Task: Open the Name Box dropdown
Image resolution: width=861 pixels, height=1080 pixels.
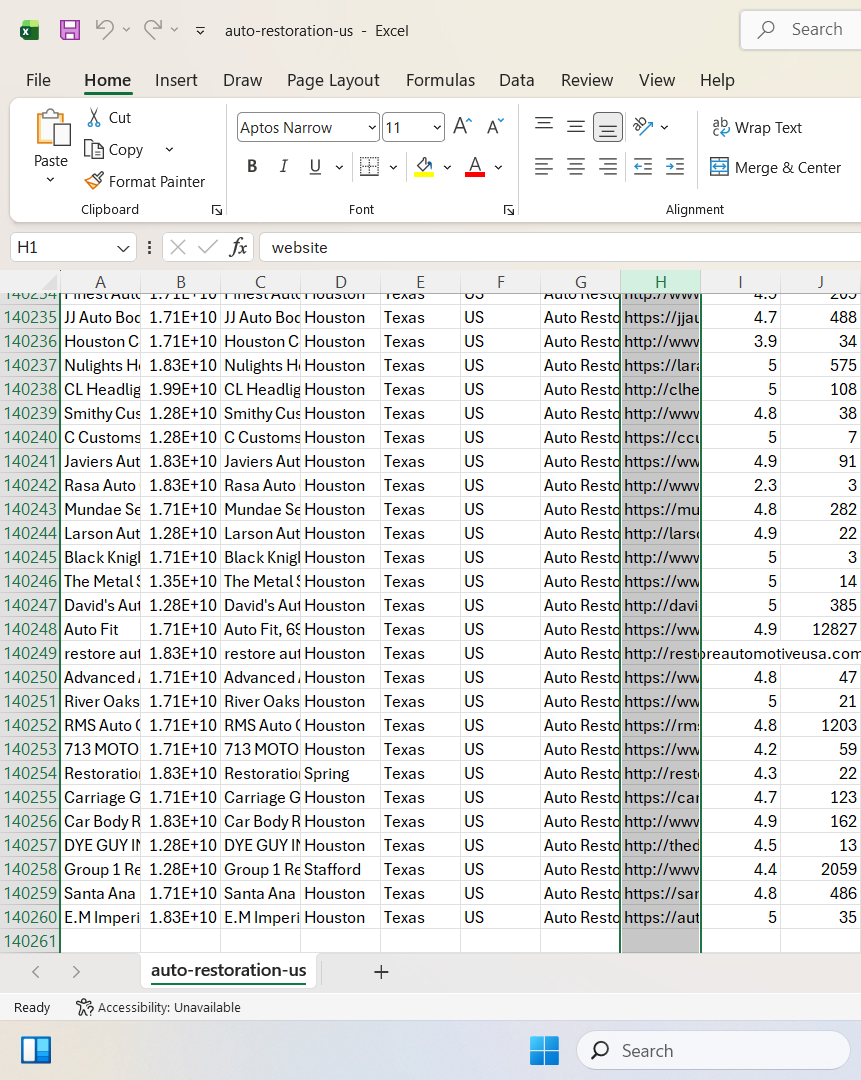Action: coord(123,248)
